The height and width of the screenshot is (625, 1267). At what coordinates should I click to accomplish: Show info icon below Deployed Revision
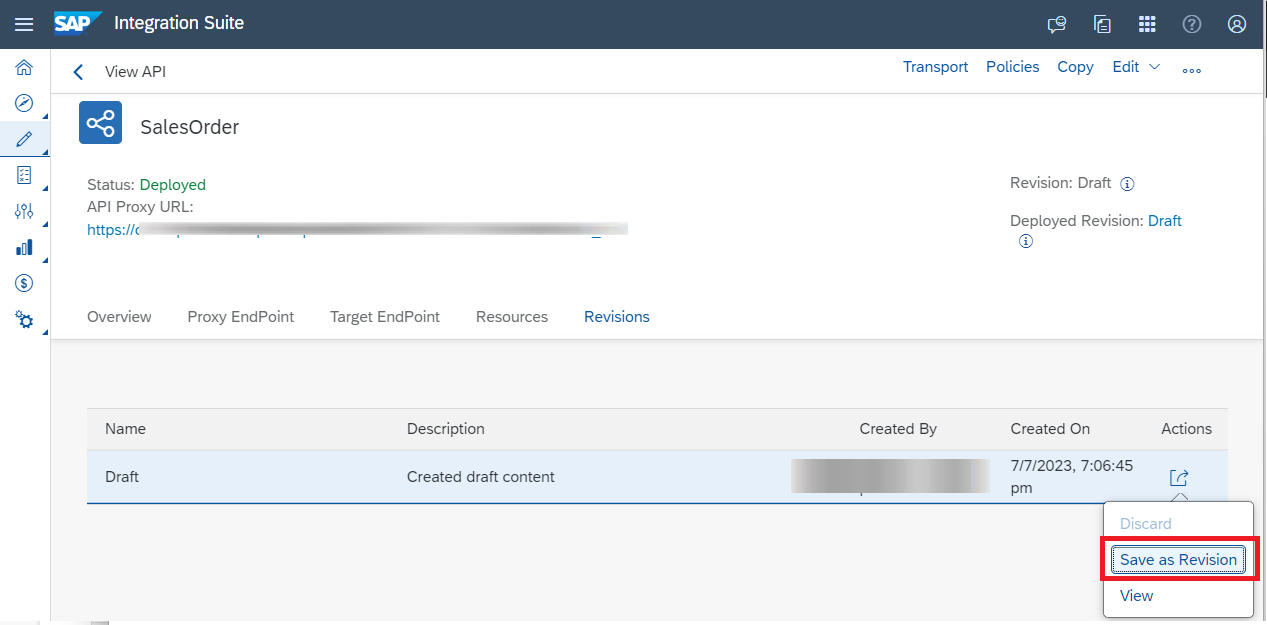click(x=1025, y=242)
